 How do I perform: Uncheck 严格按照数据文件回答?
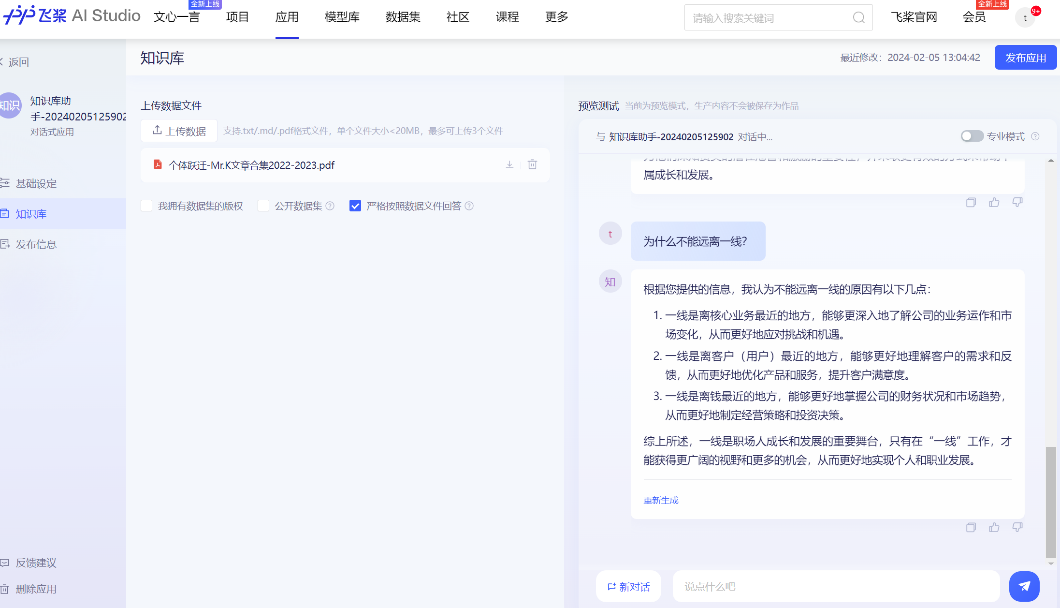click(x=355, y=204)
